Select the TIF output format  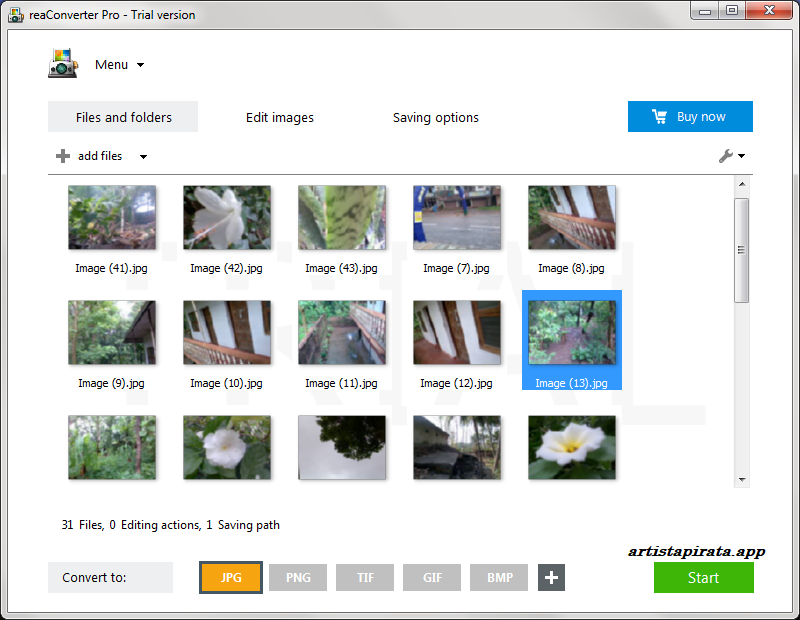(x=364, y=577)
